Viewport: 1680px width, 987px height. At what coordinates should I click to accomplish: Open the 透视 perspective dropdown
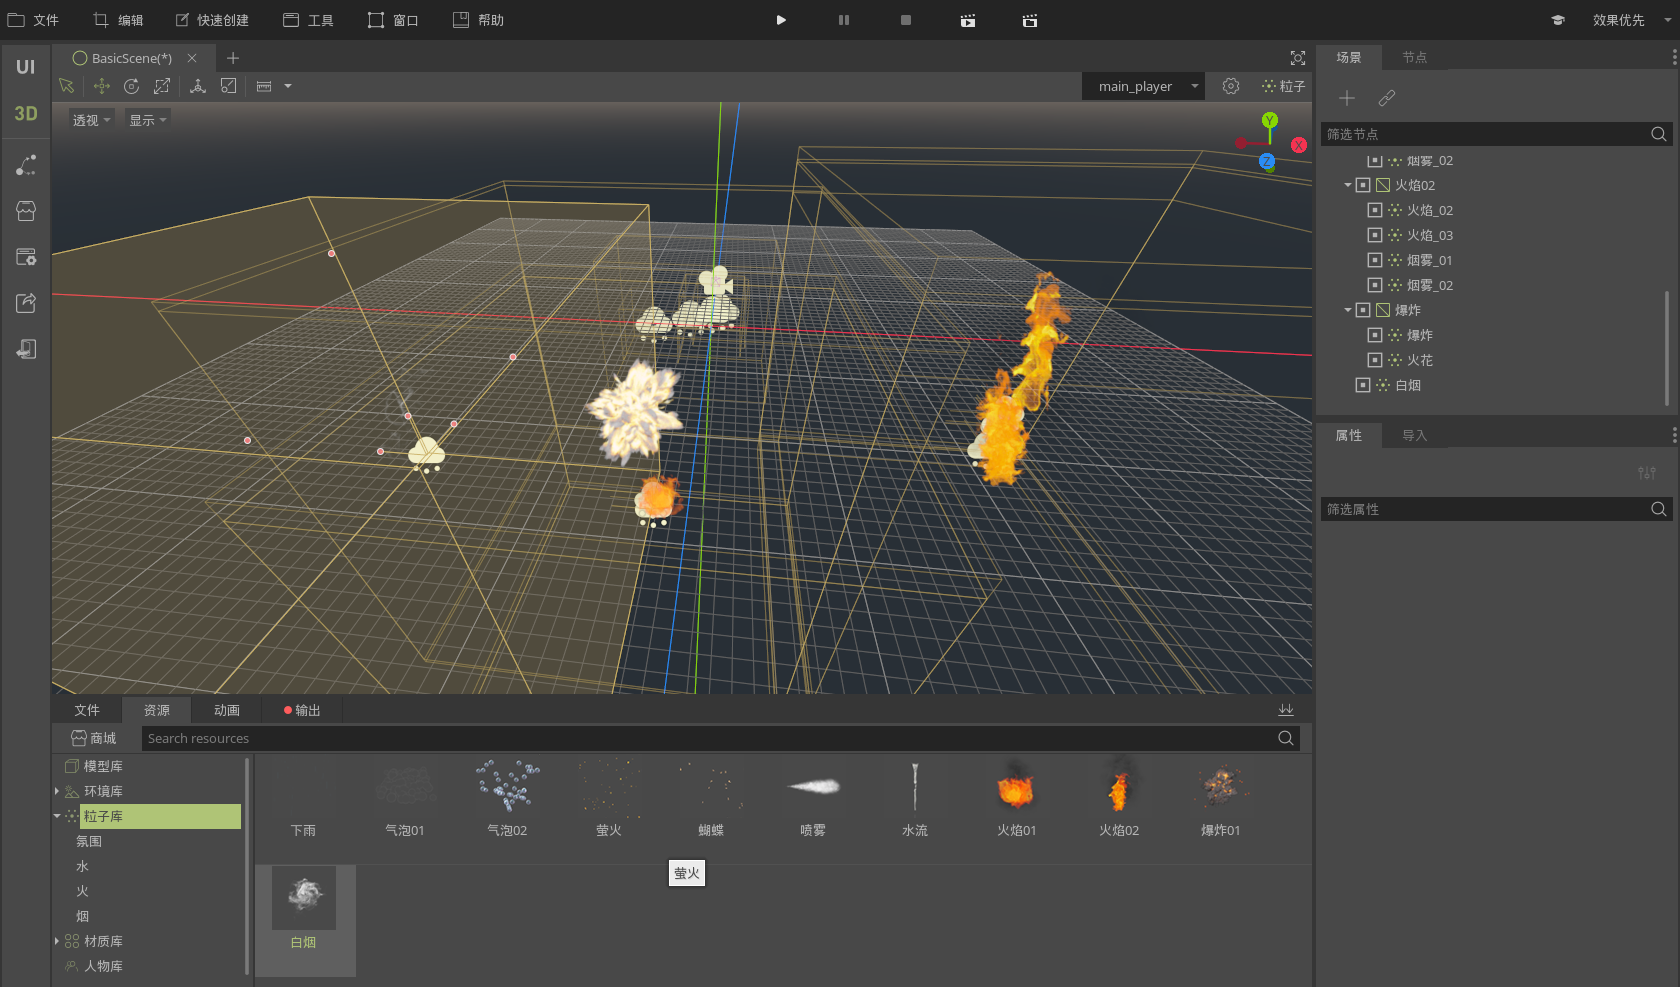[x=91, y=120]
